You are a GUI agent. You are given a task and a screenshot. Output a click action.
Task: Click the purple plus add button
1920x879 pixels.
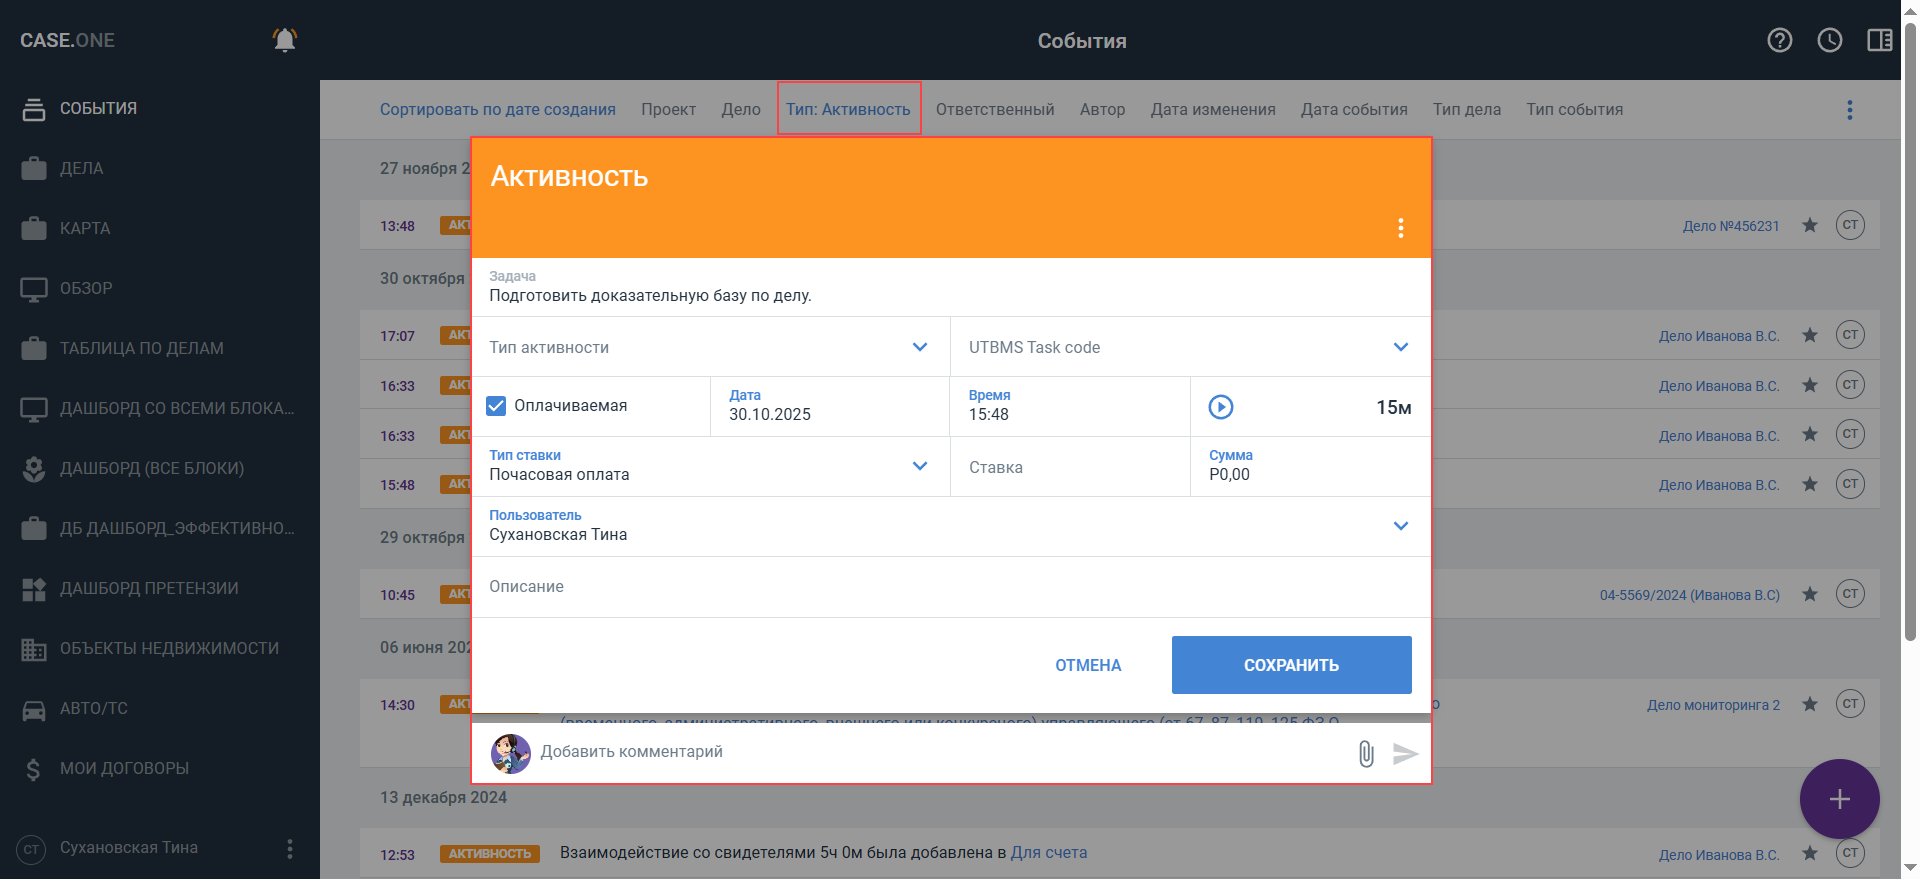coord(1839,799)
